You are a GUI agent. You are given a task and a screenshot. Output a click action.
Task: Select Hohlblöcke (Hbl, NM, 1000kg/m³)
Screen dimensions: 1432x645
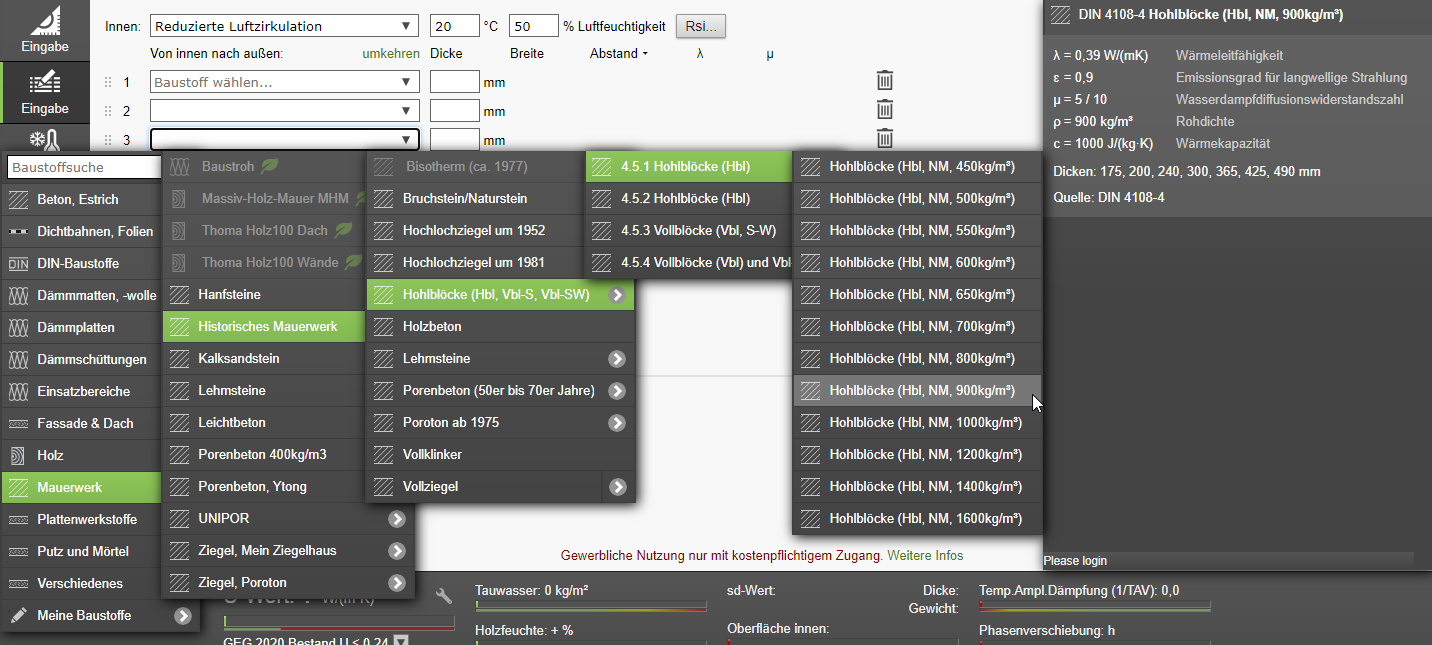pyautogui.click(x=916, y=423)
